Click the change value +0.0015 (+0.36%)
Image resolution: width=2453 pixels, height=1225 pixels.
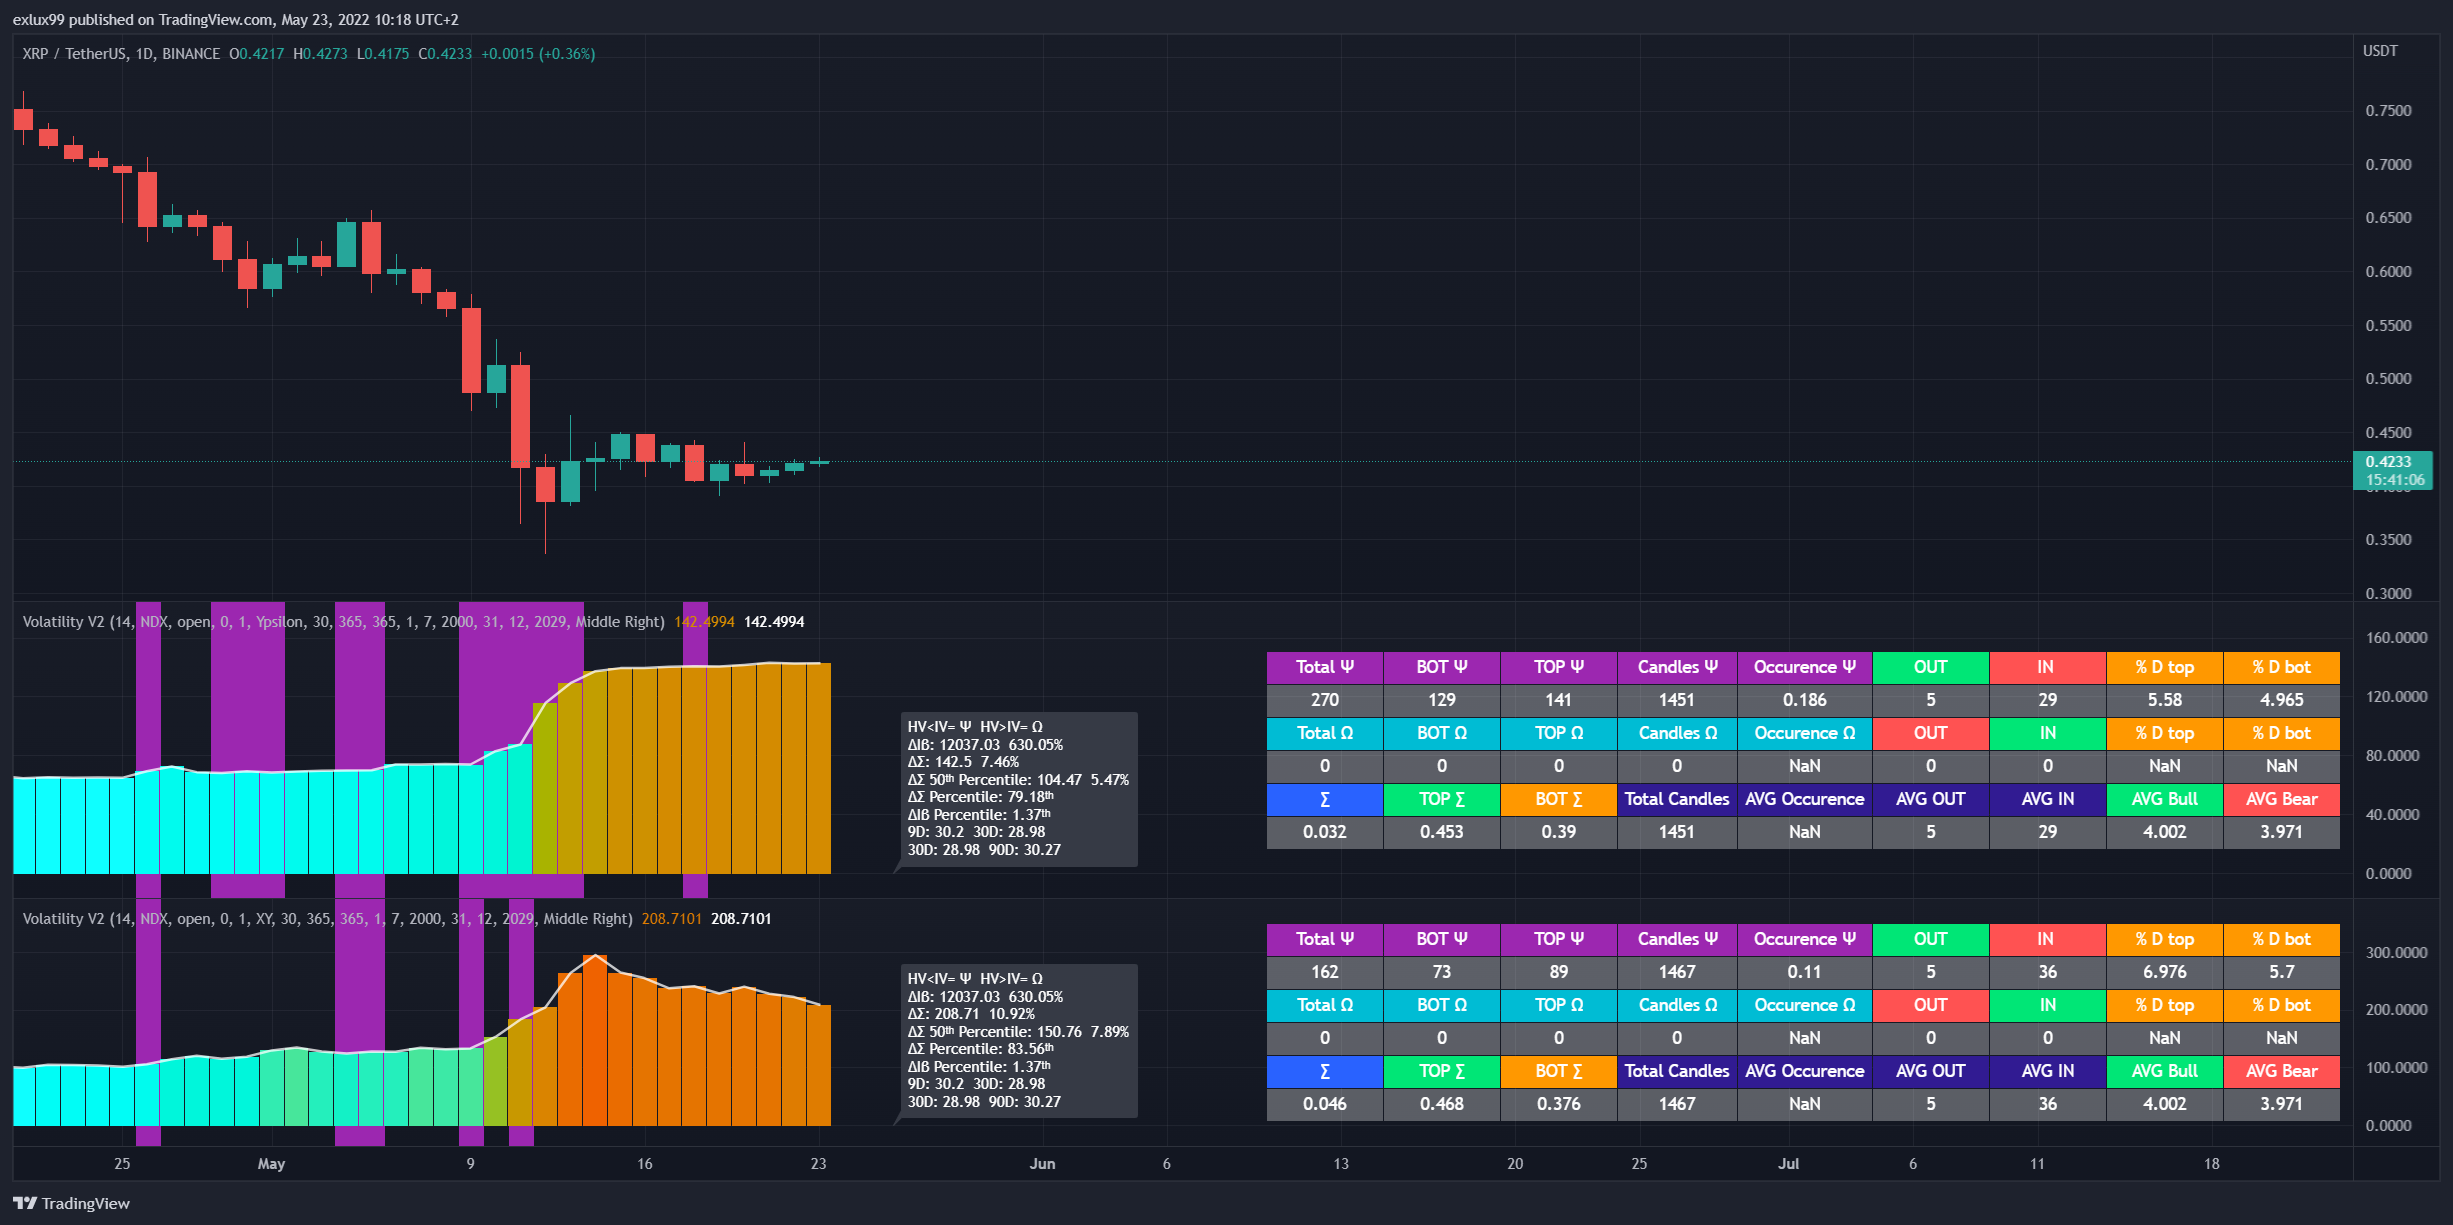coord(538,54)
